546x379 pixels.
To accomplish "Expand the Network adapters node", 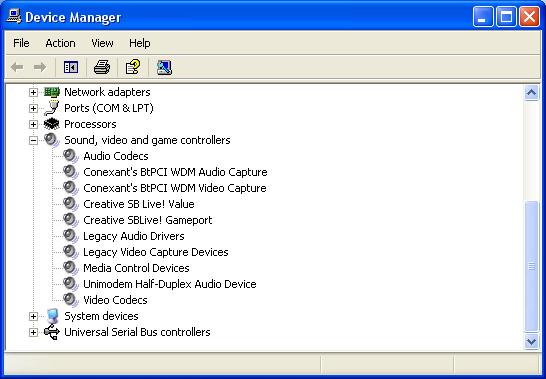I will tap(33, 92).
